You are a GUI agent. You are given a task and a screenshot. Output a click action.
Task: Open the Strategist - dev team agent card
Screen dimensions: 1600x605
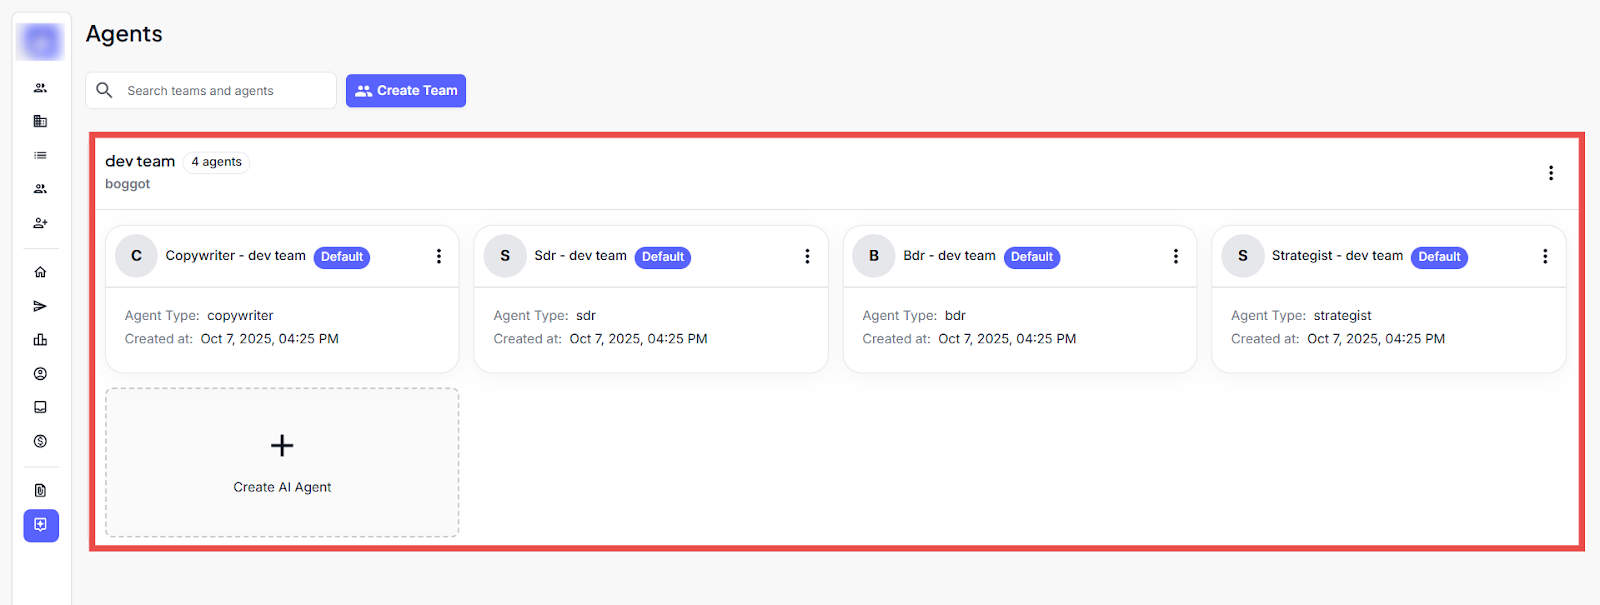tap(1388, 327)
